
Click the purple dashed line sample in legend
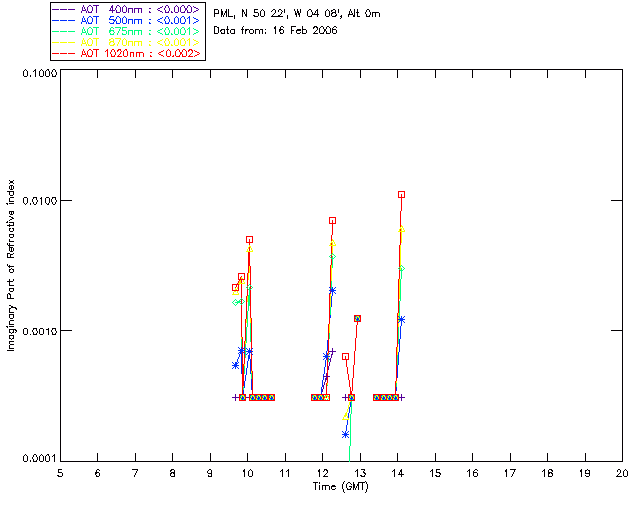pos(64,9)
